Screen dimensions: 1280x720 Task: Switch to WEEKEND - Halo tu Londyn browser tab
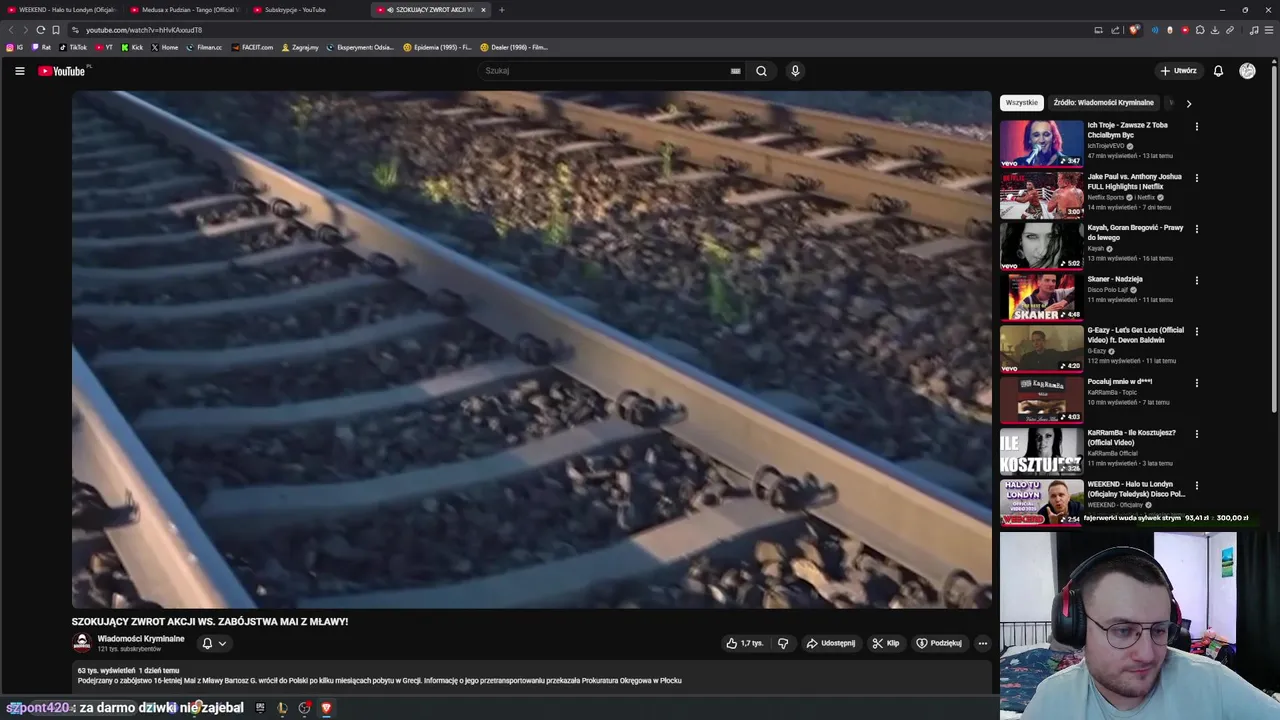click(62, 10)
